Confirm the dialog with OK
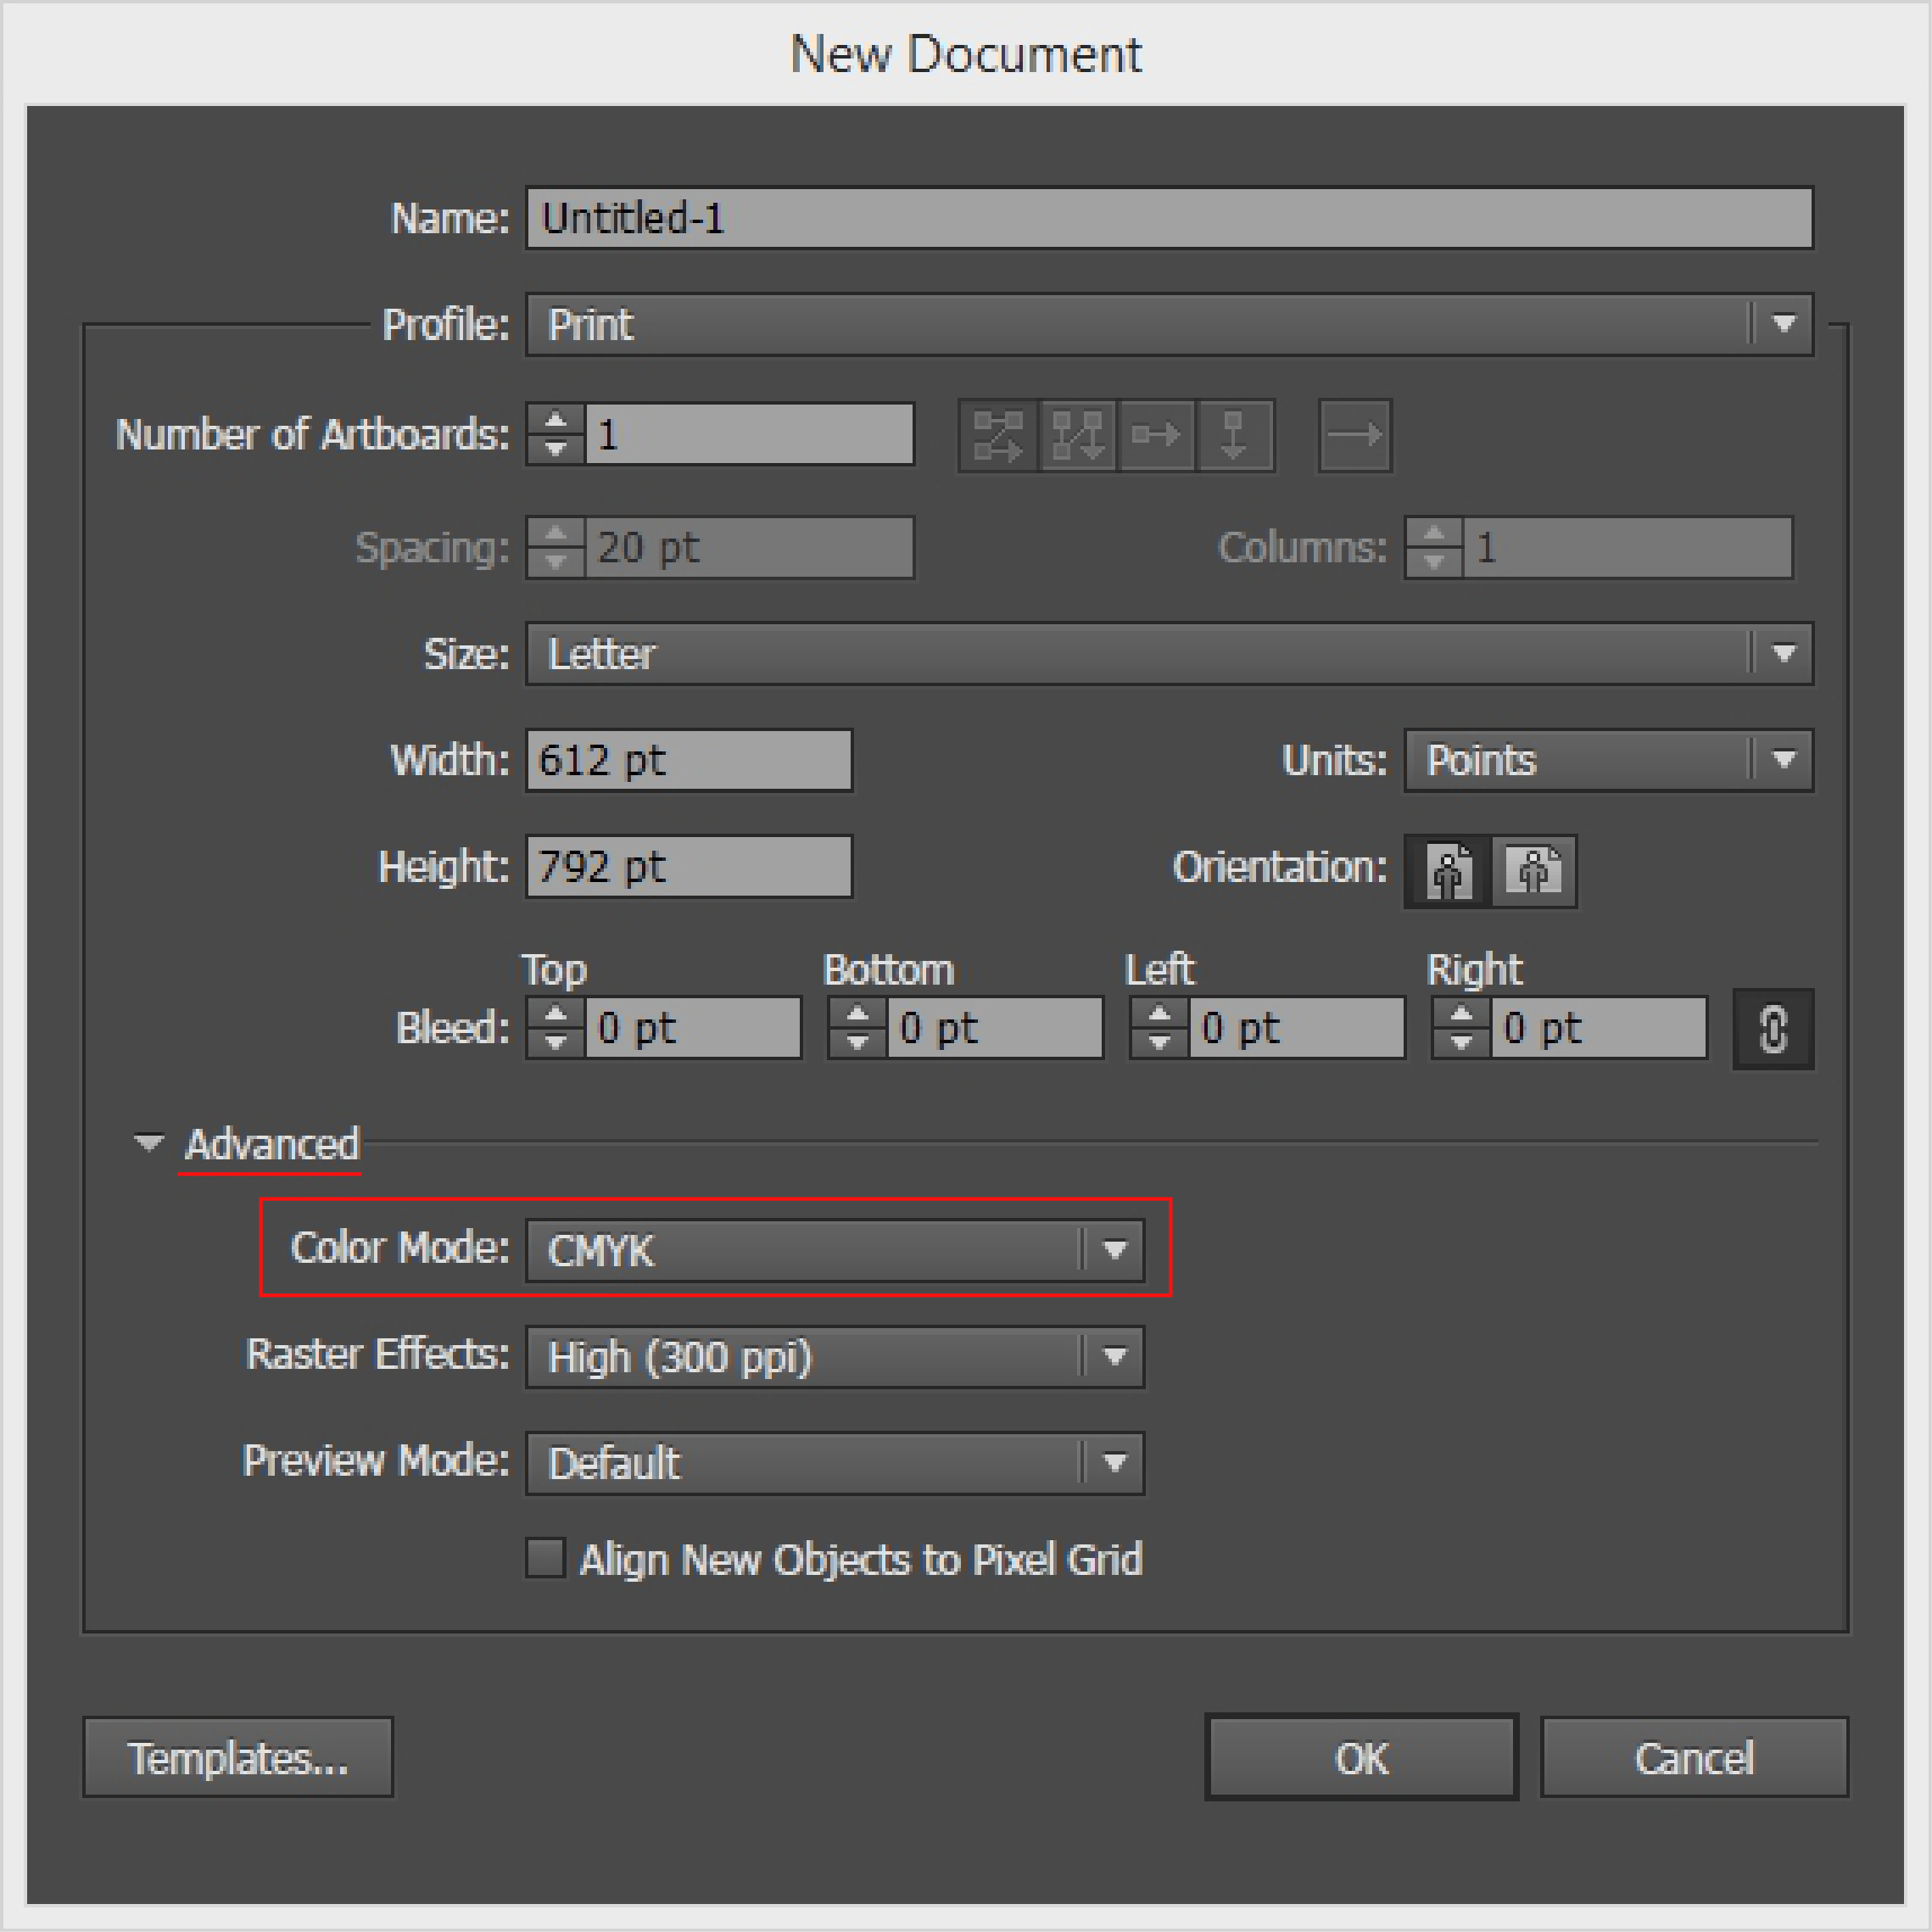 pyautogui.click(x=1361, y=1757)
